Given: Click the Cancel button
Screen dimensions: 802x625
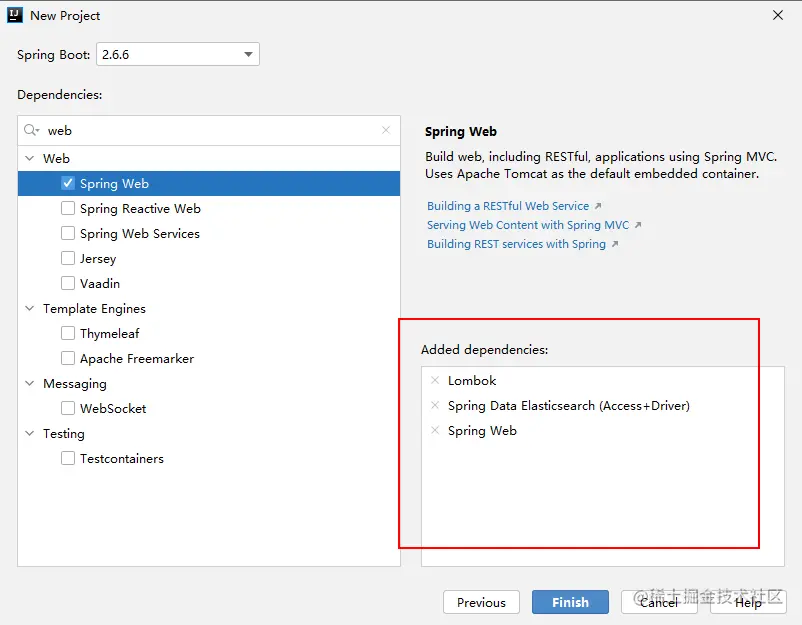Looking at the screenshot, I should pos(659,602).
